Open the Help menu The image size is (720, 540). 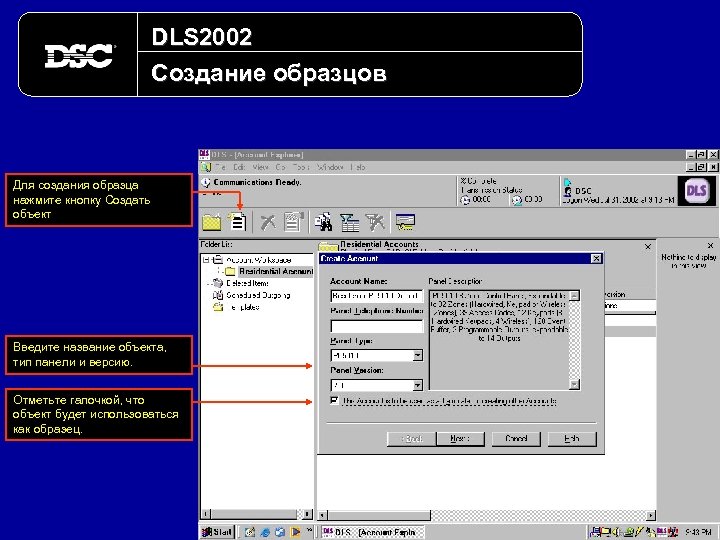(358, 167)
